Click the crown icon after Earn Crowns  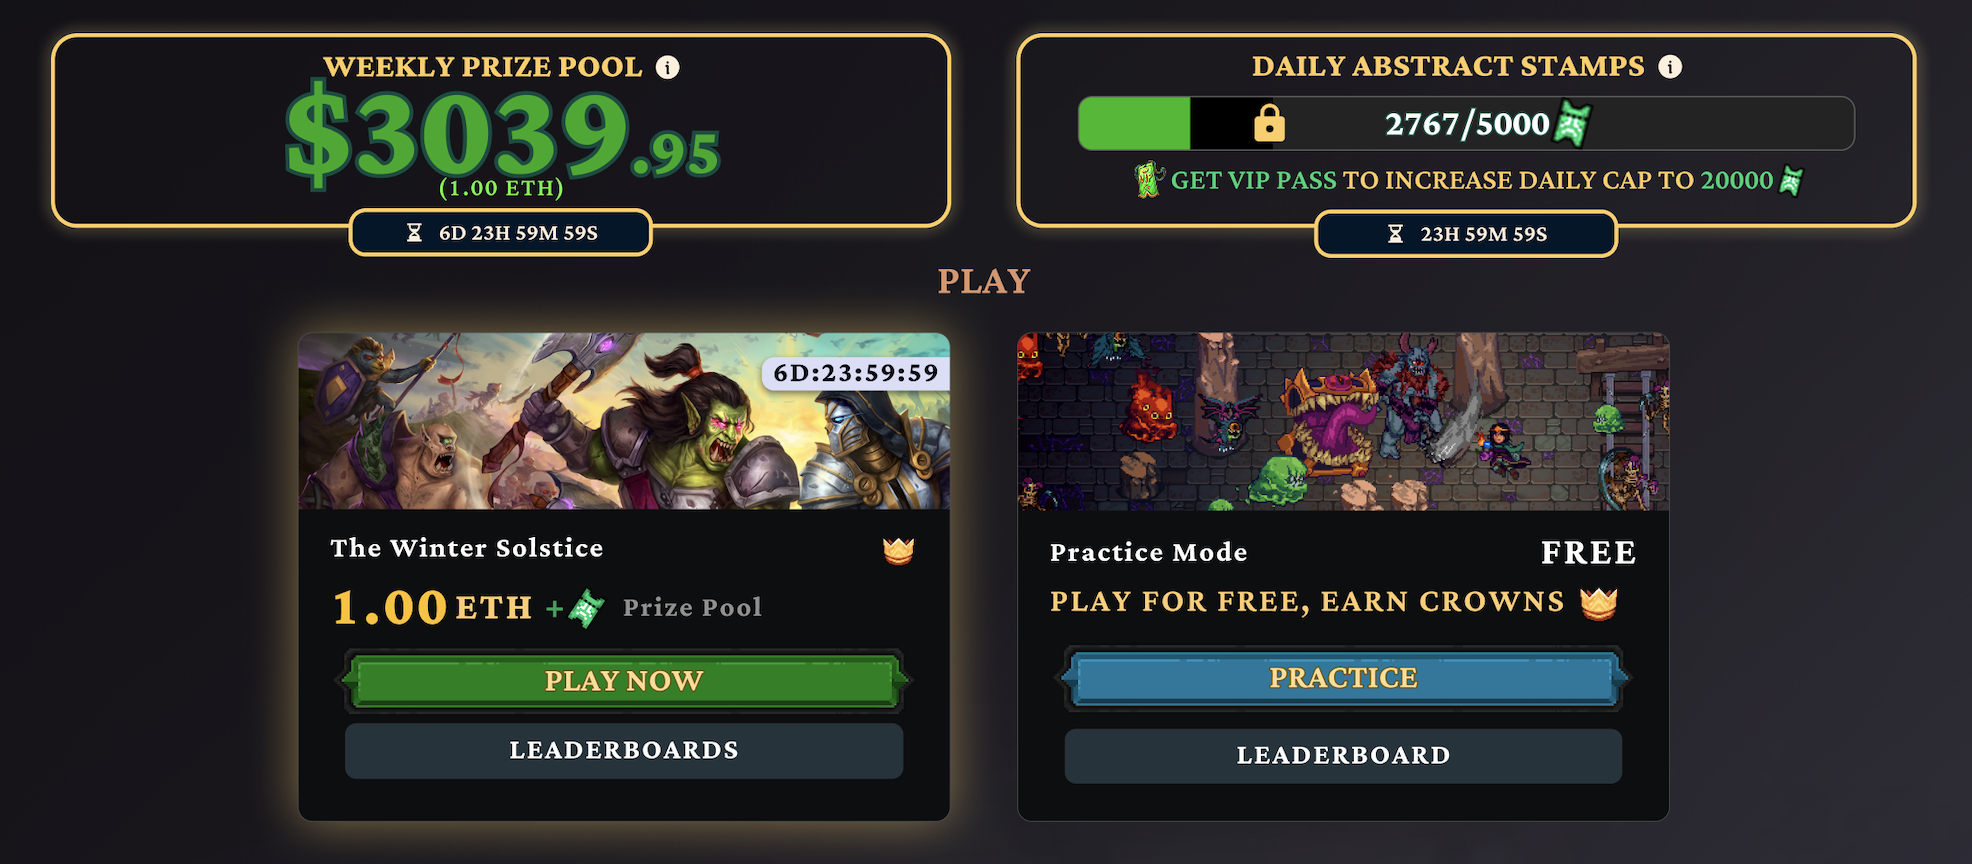coord(1598,603)
